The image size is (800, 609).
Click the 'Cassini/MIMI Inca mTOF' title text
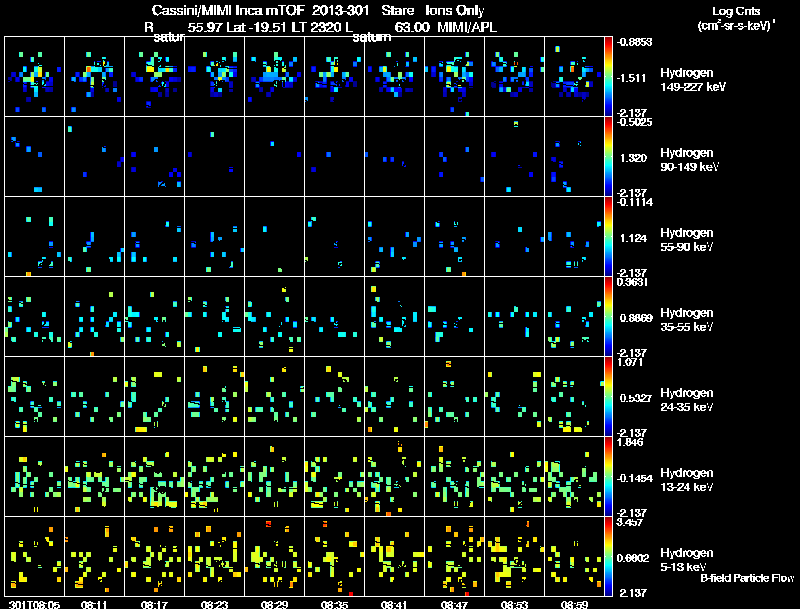click(x=228, y=10)
